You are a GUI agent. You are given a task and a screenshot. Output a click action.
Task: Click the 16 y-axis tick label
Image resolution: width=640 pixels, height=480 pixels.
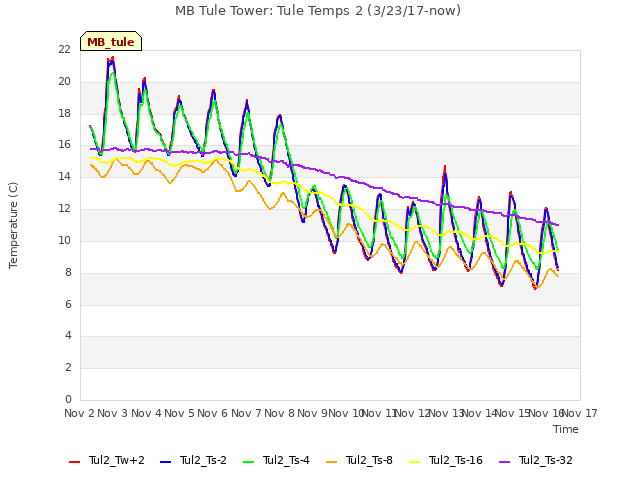coord(64,145)
